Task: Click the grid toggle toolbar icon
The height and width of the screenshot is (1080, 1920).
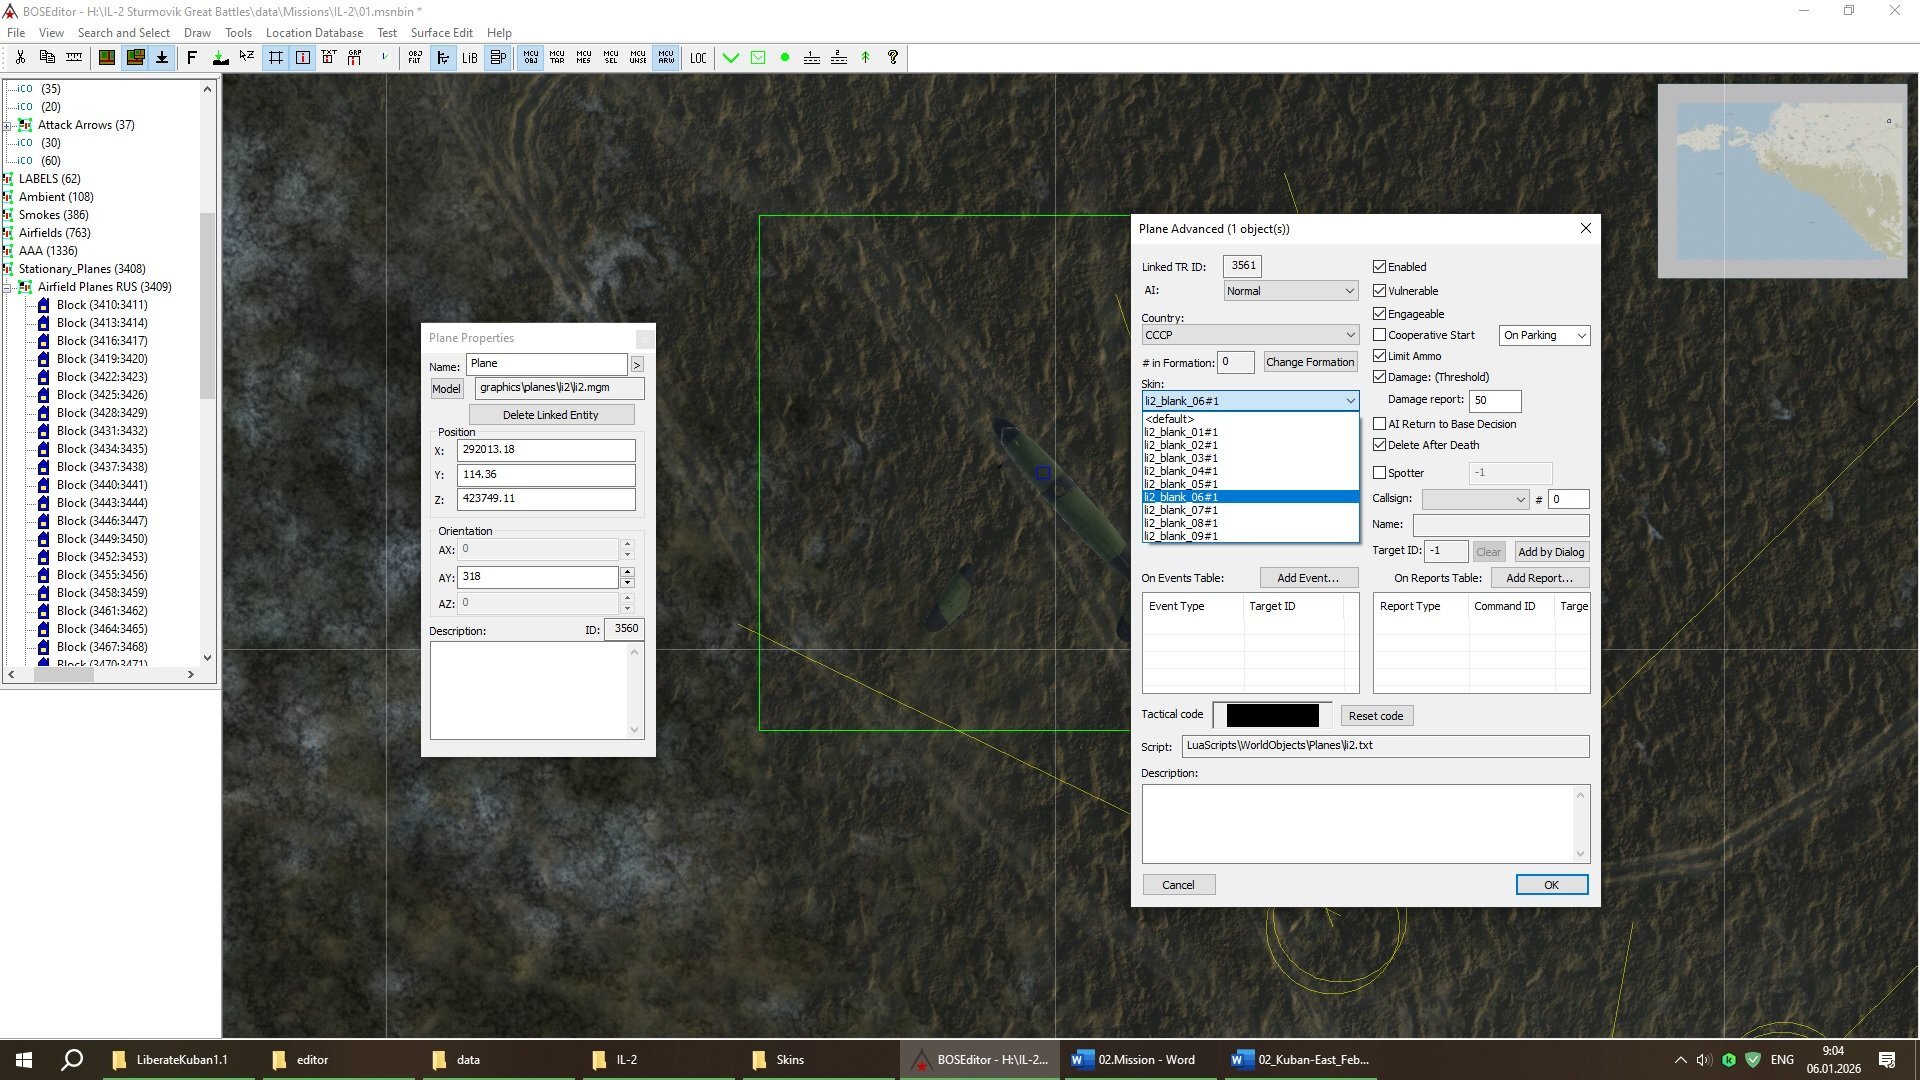Action: coord(276,58)
